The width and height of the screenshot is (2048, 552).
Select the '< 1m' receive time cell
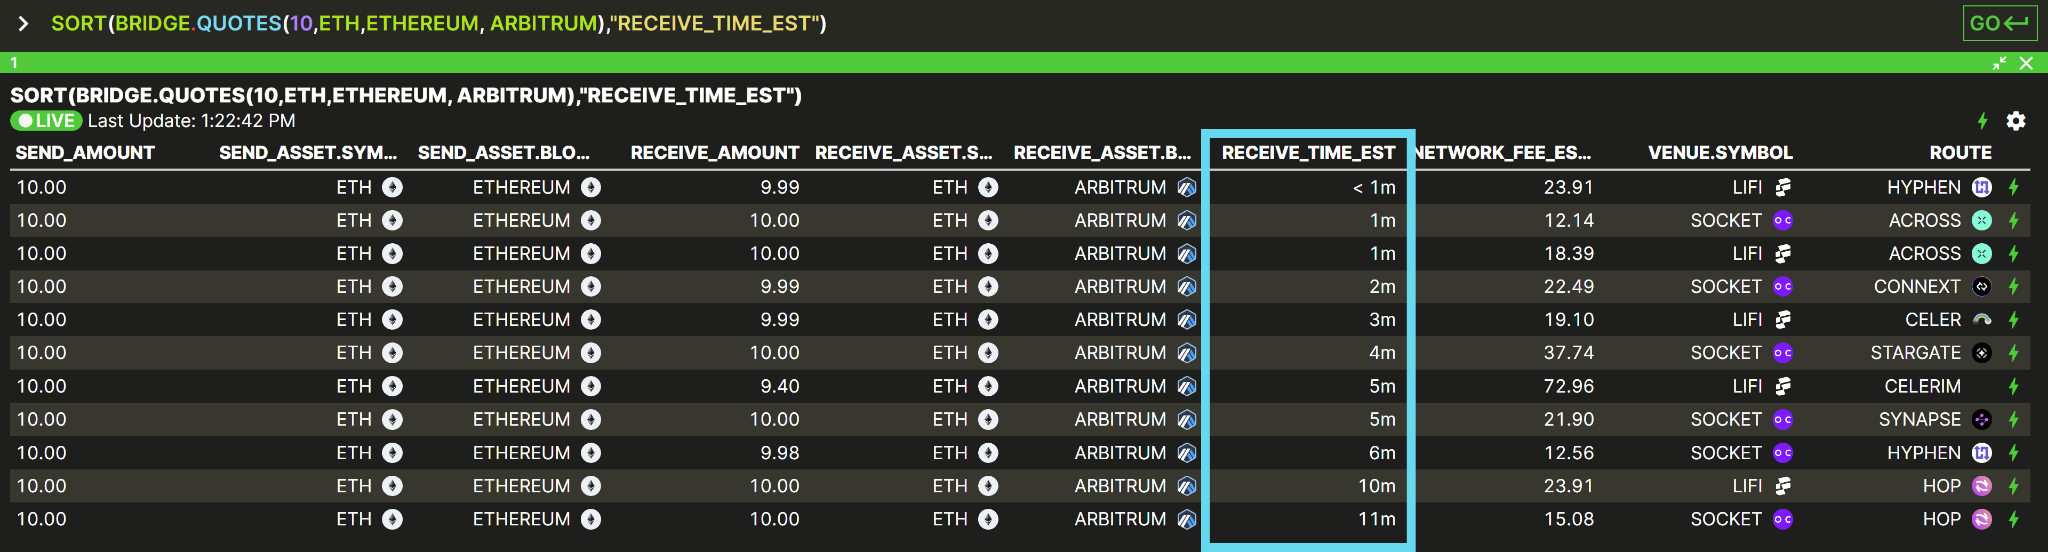[1374, 187]
